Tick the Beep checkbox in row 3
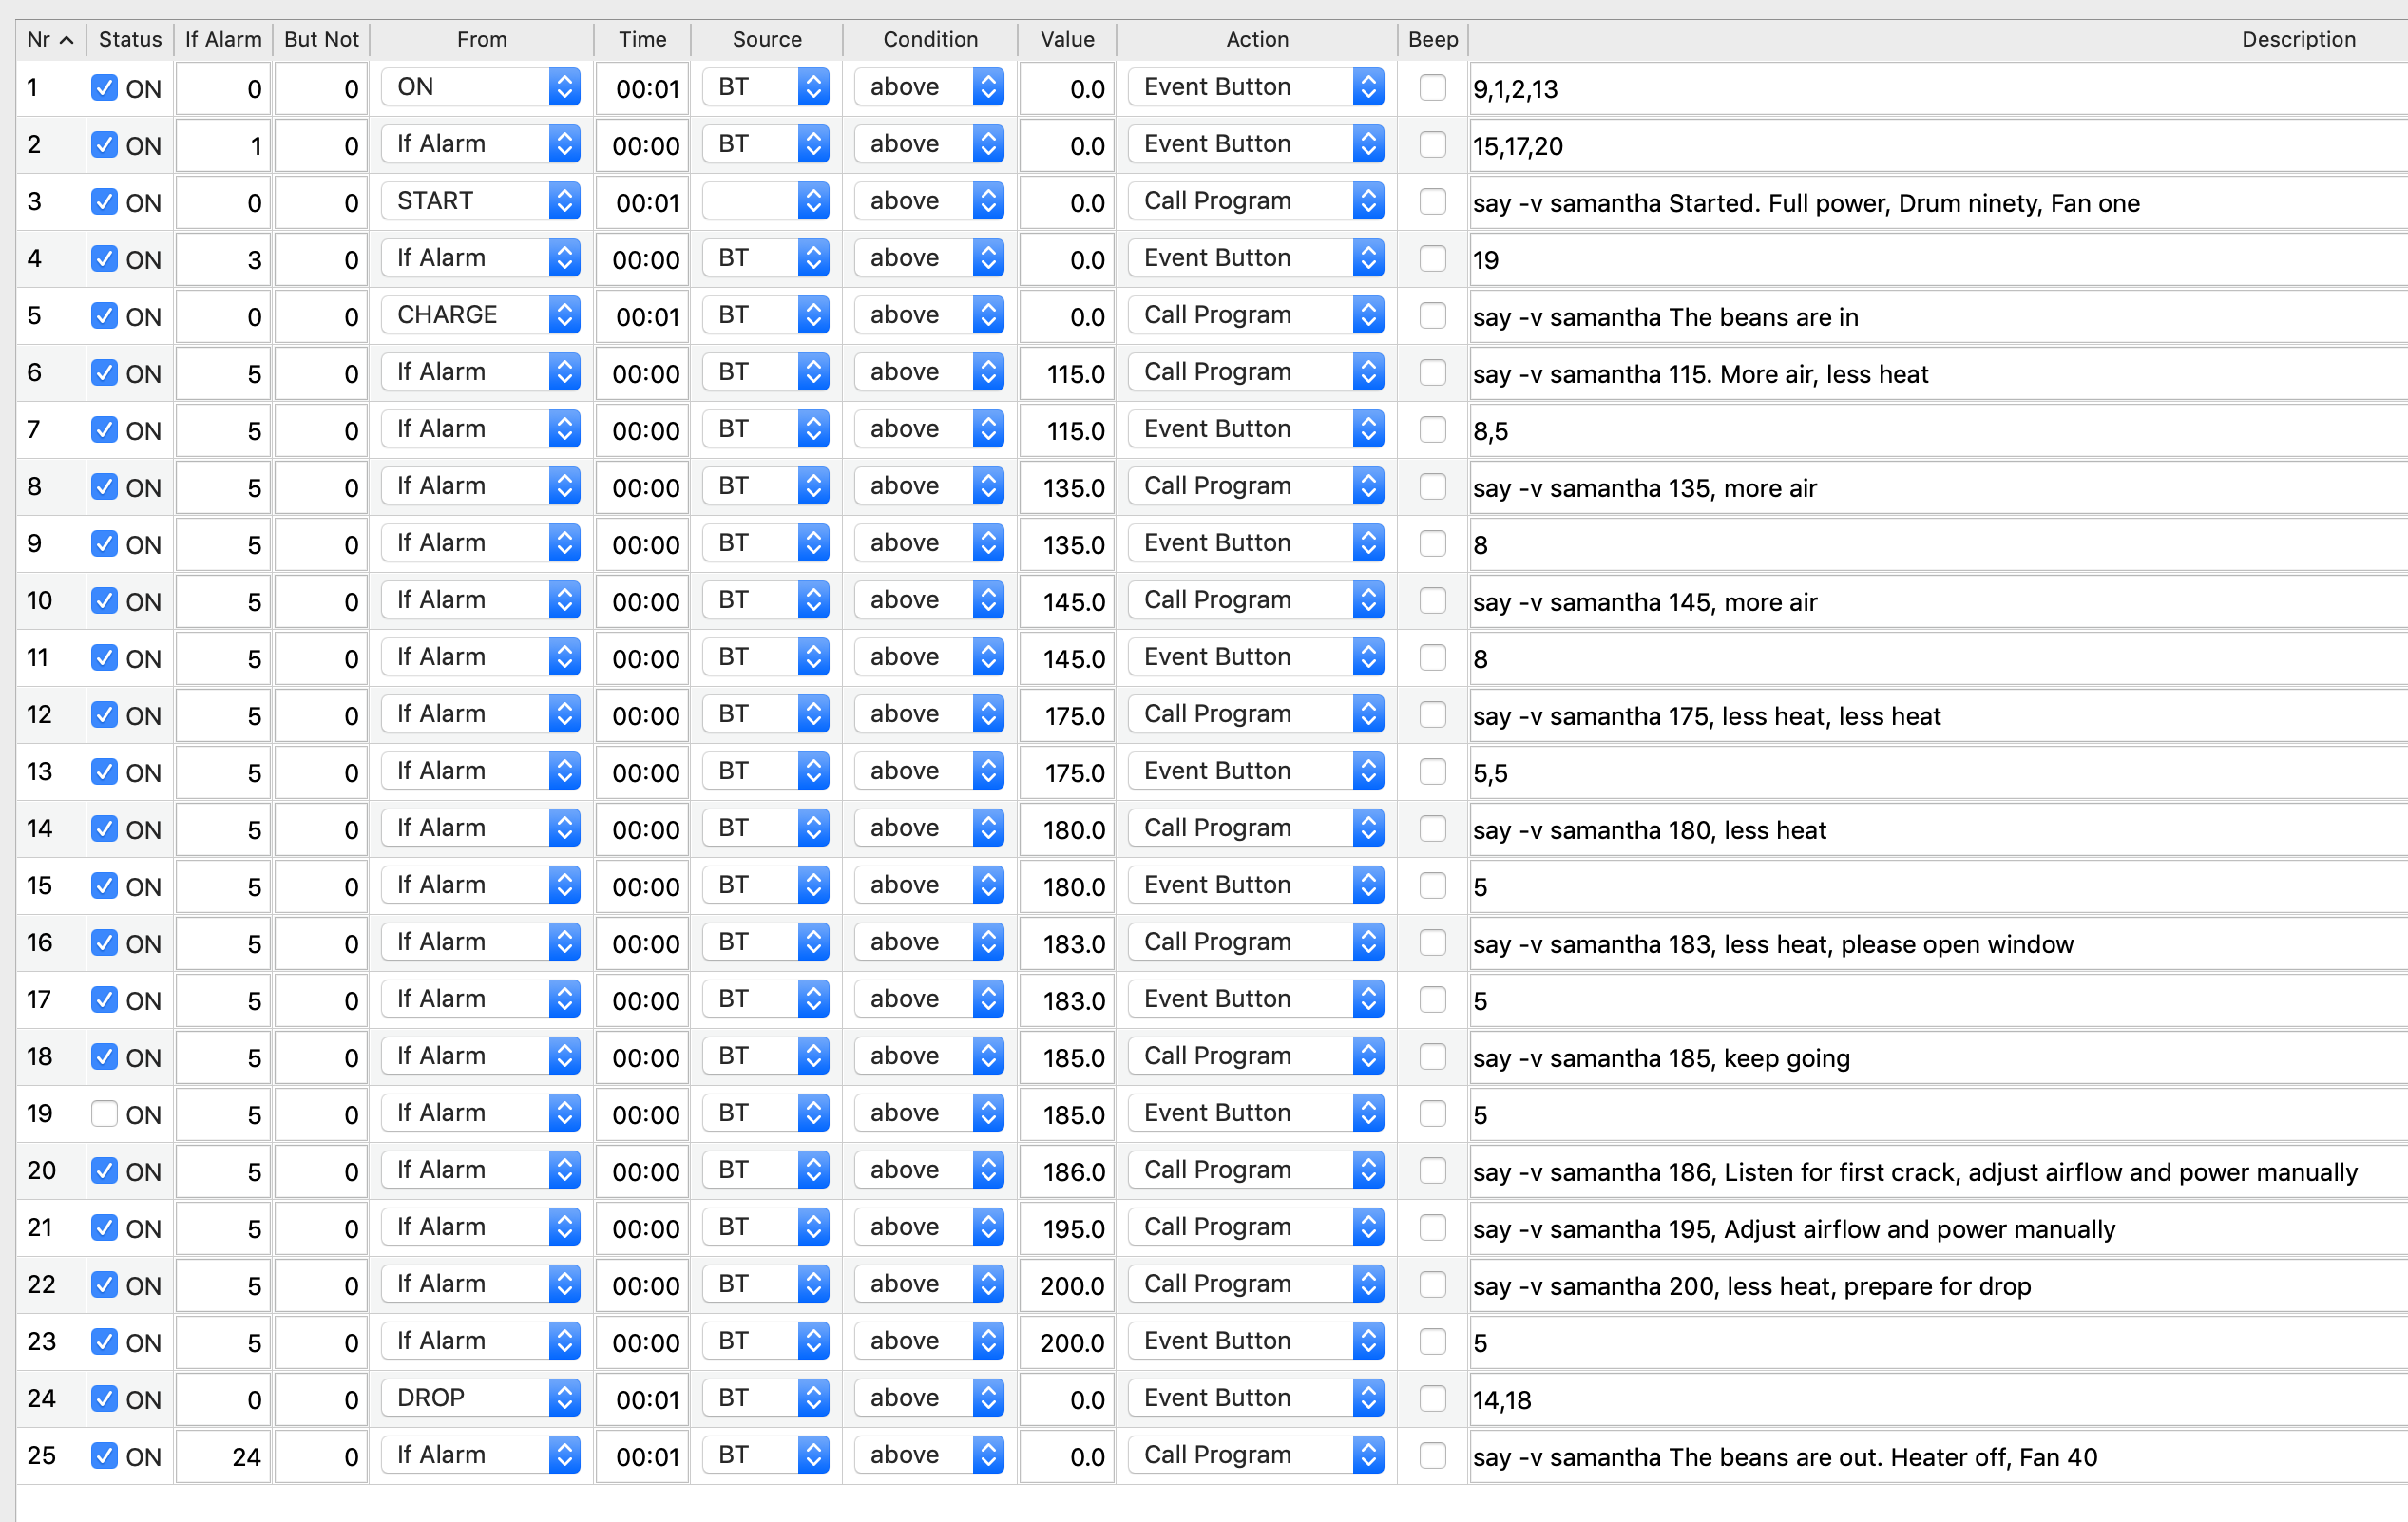Viewport: 2408px width, 1522px height. point(1432,202)
